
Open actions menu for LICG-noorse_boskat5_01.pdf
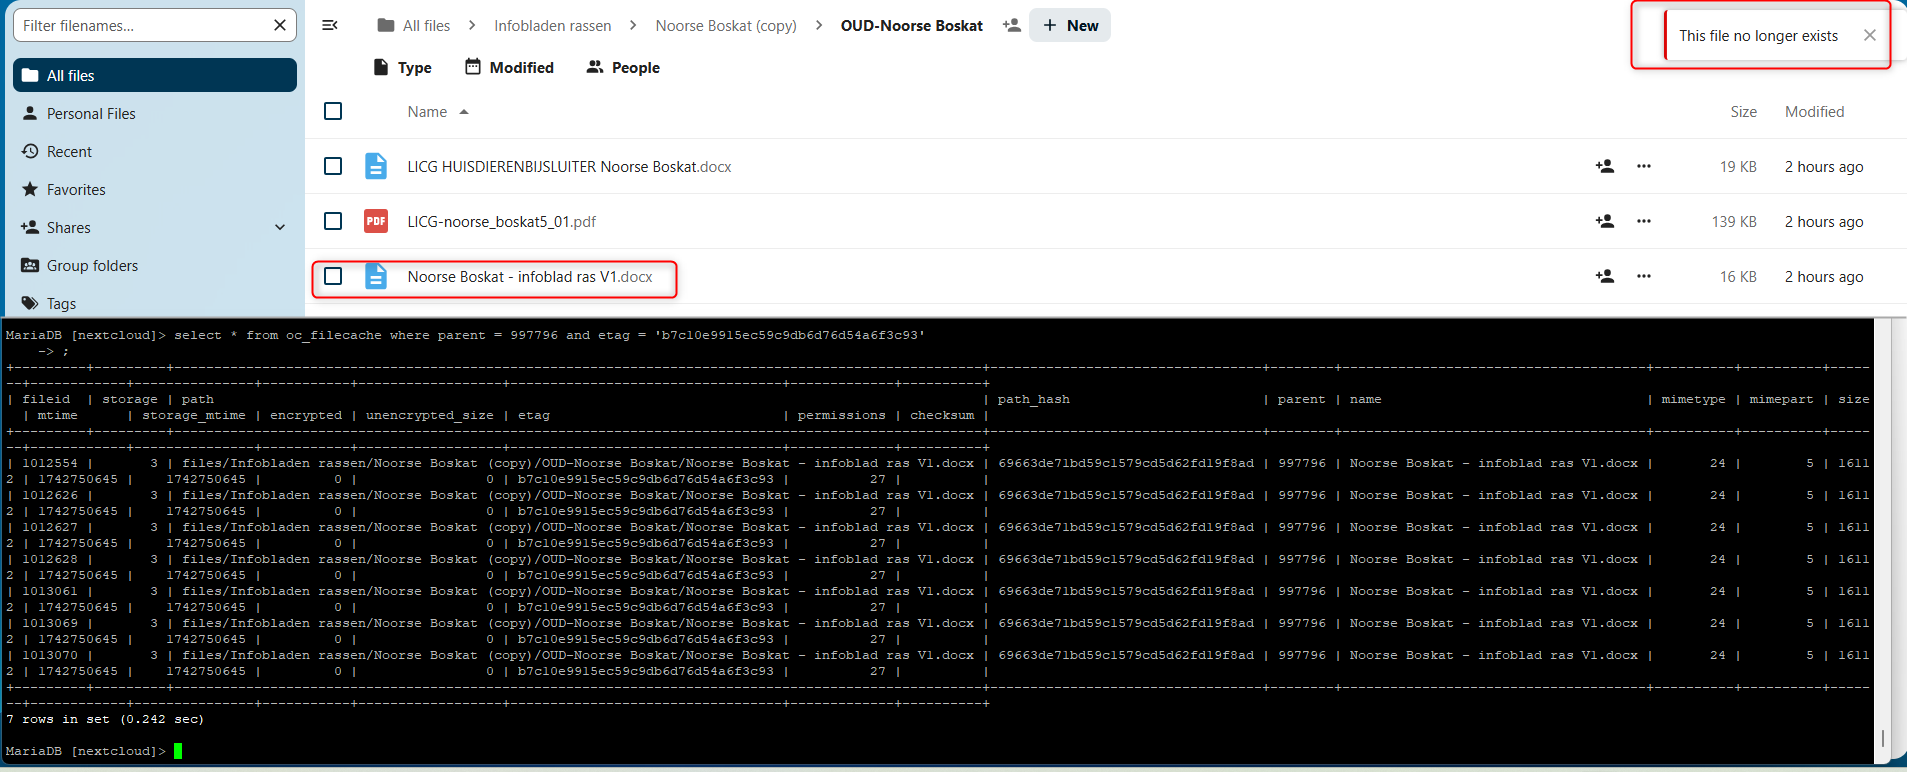click(1643, 221)
